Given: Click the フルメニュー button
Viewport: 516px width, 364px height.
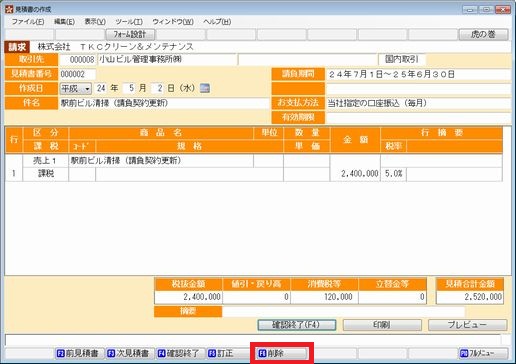Looking at the screenshot, I should point(483,353).
